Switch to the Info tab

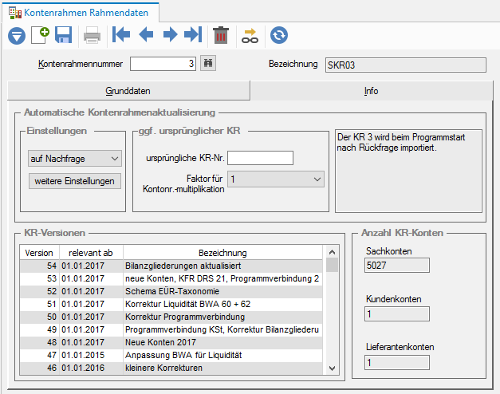(x=371, y=91)
